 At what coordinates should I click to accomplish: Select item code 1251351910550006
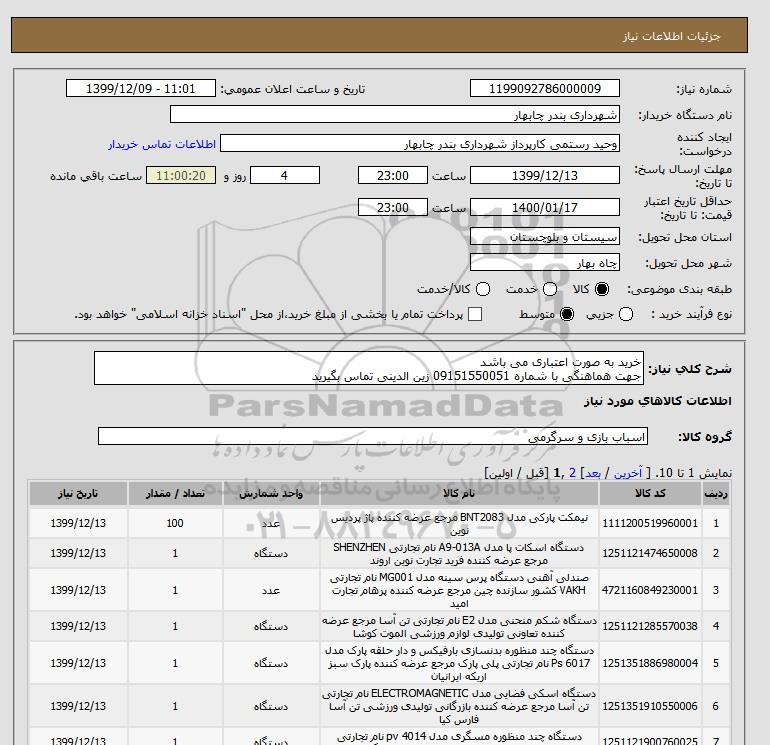tap(650, 706)
